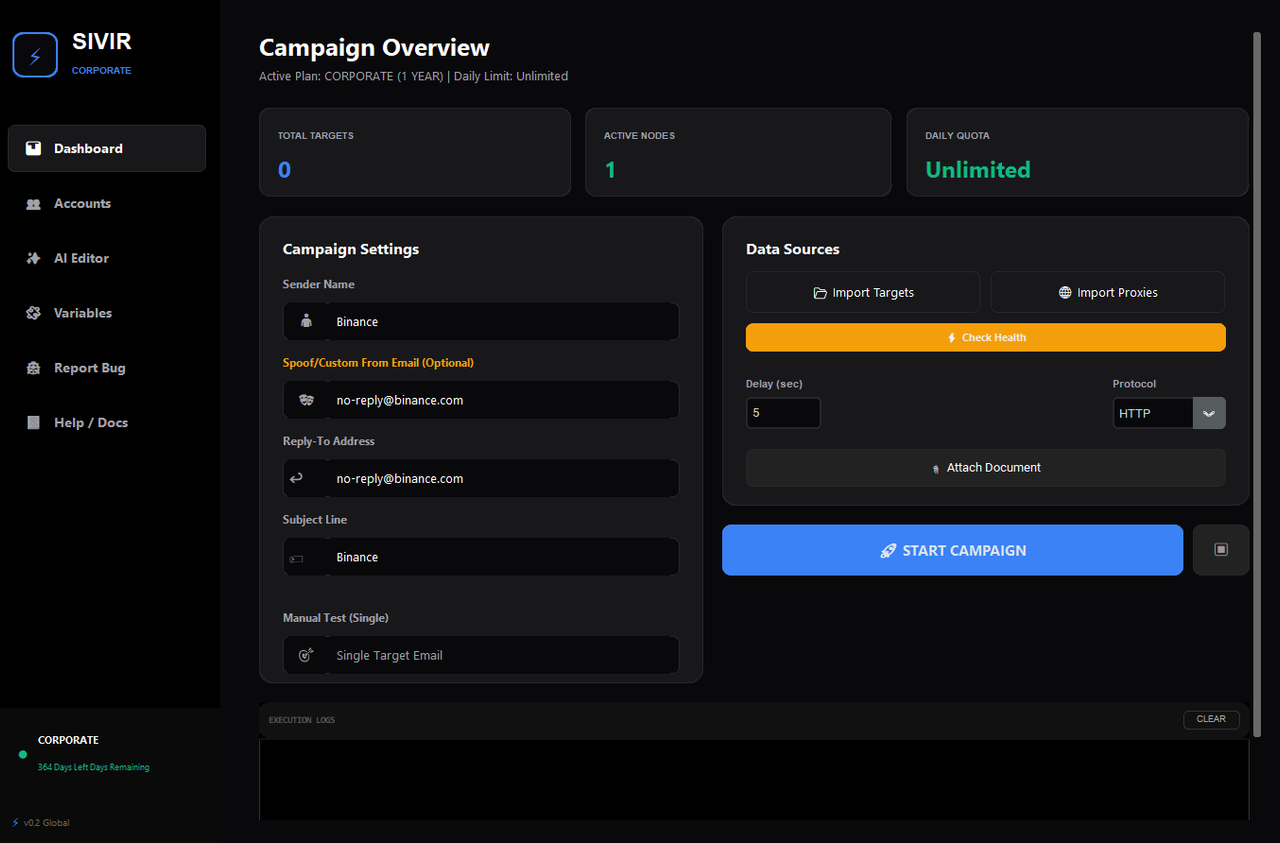1280x843 pixels.
Task: Click the Report Bug icon
Action: pyautogui.click(x=34, y=368)
